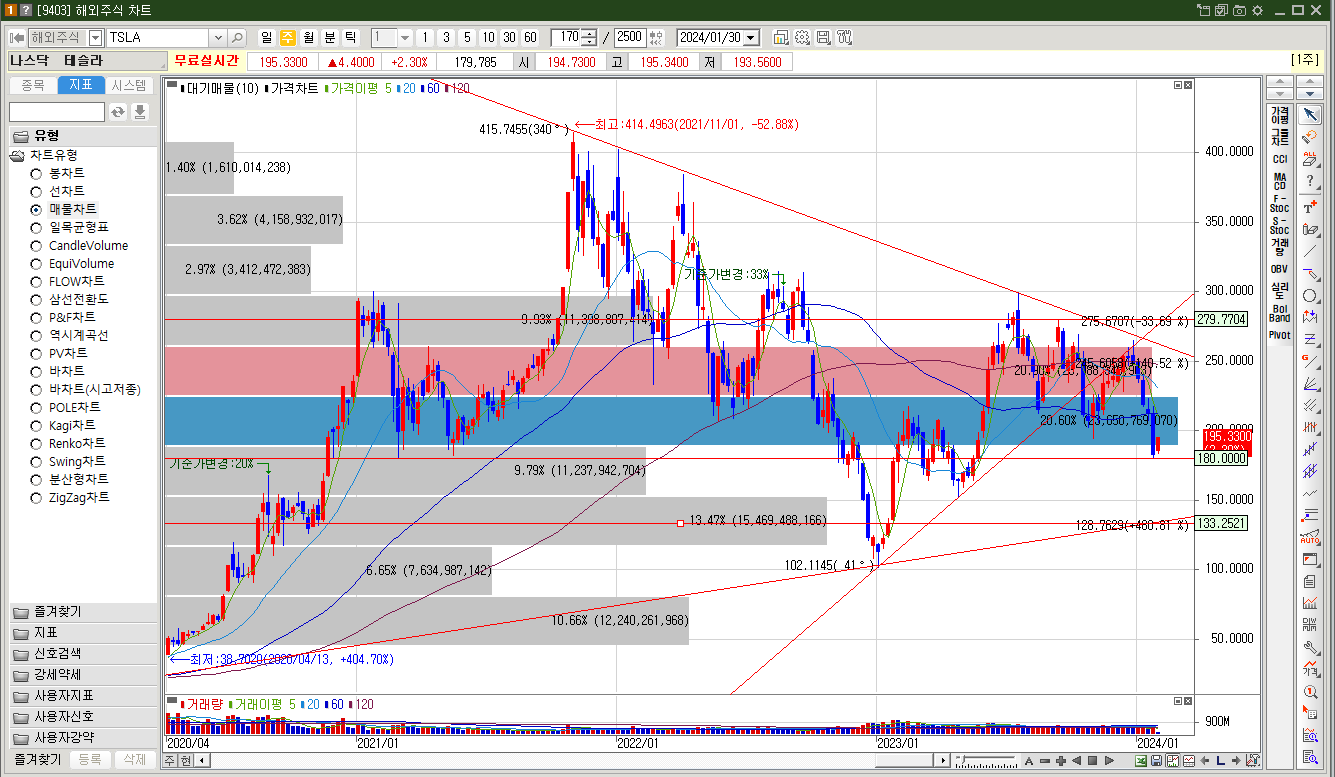Expand the 강세약세 folder section
Screen dimensions: 1335x777
[x=82, y=675]
